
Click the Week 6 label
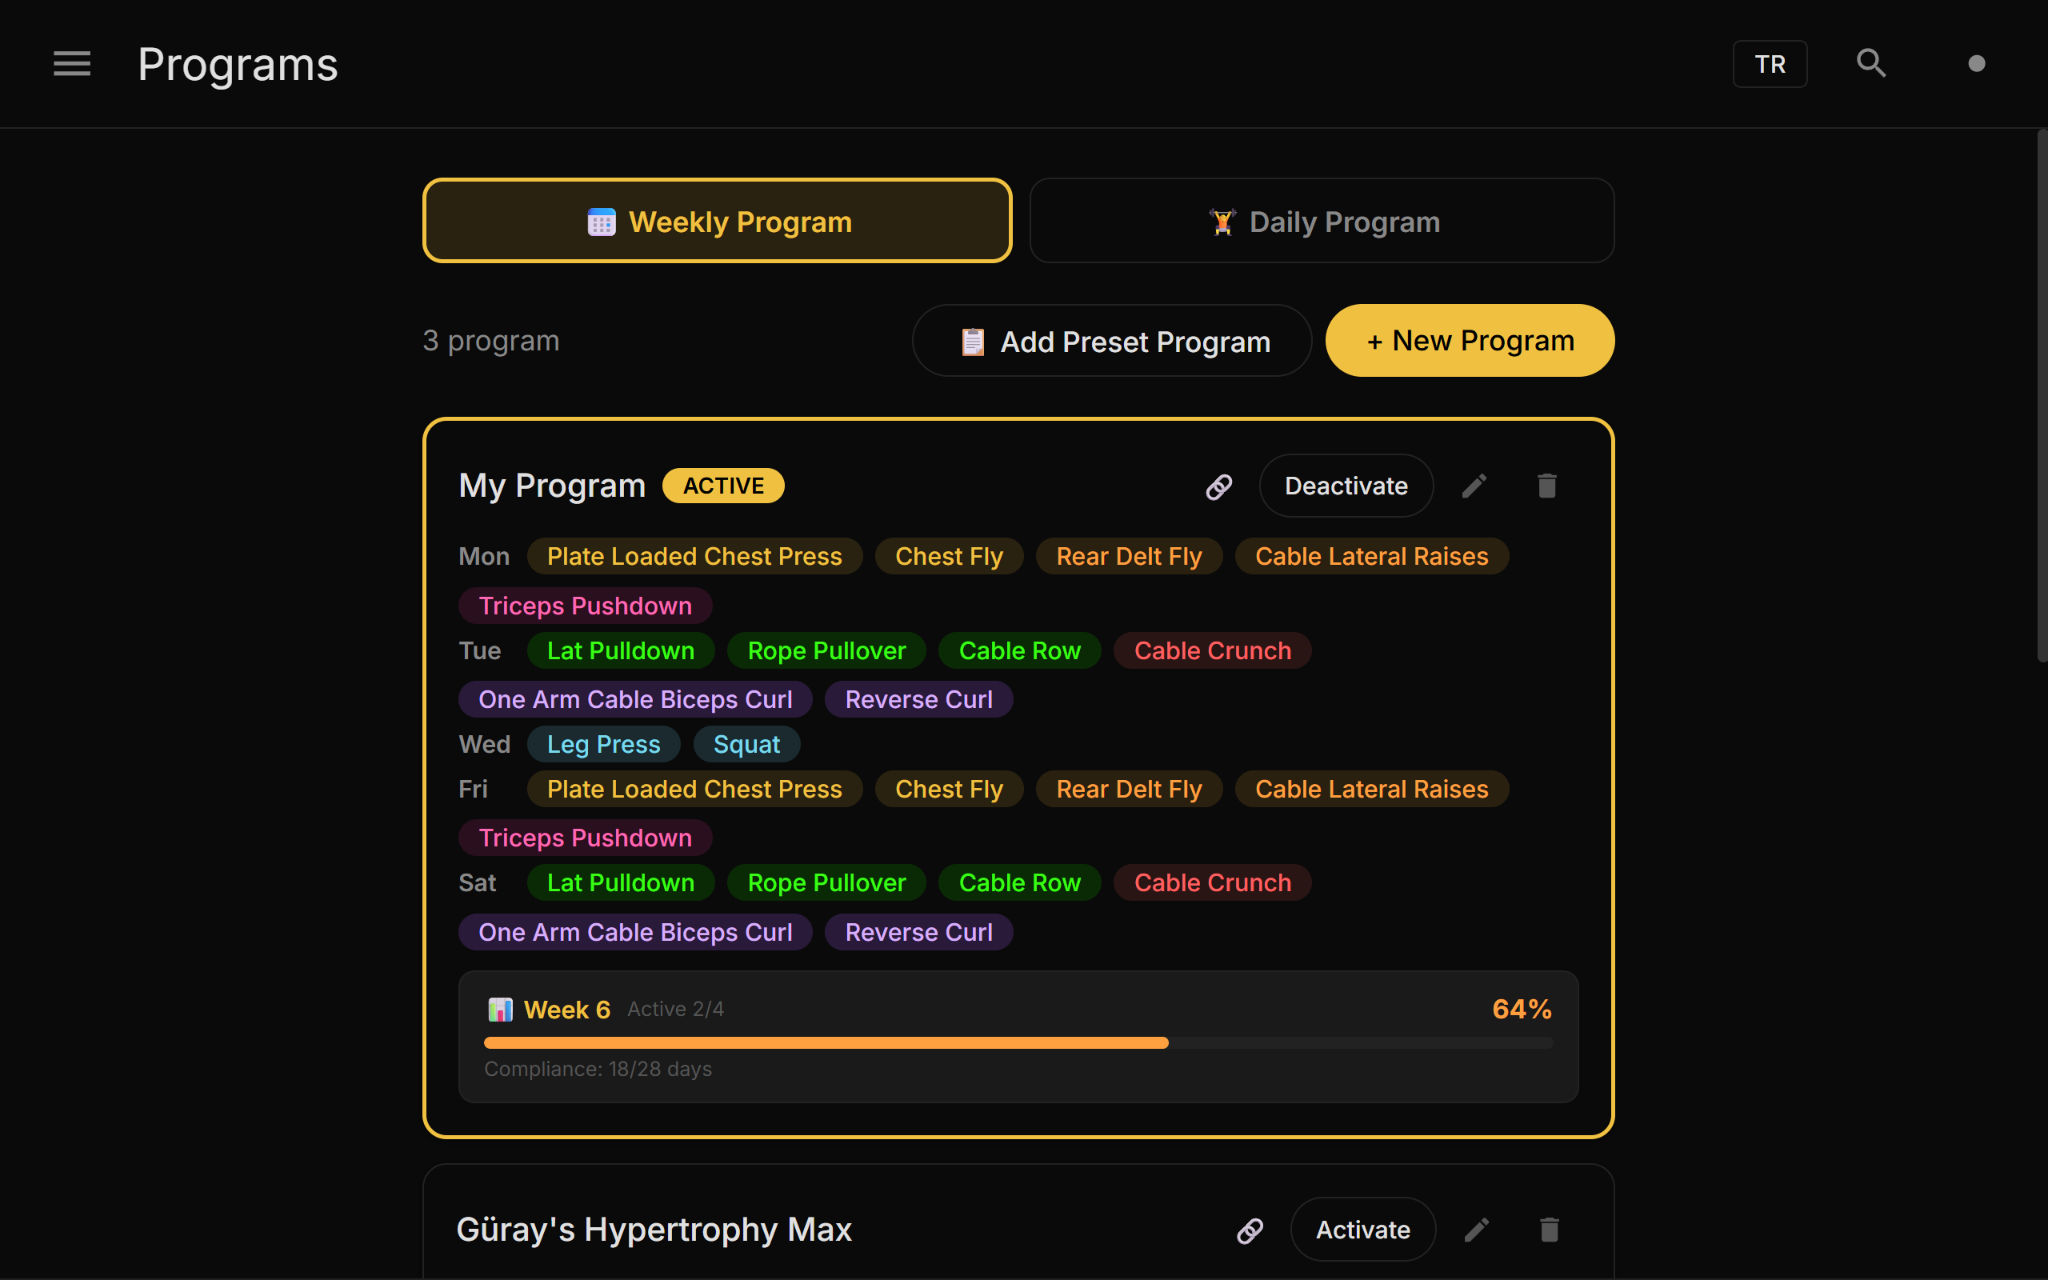point(566,1010)
